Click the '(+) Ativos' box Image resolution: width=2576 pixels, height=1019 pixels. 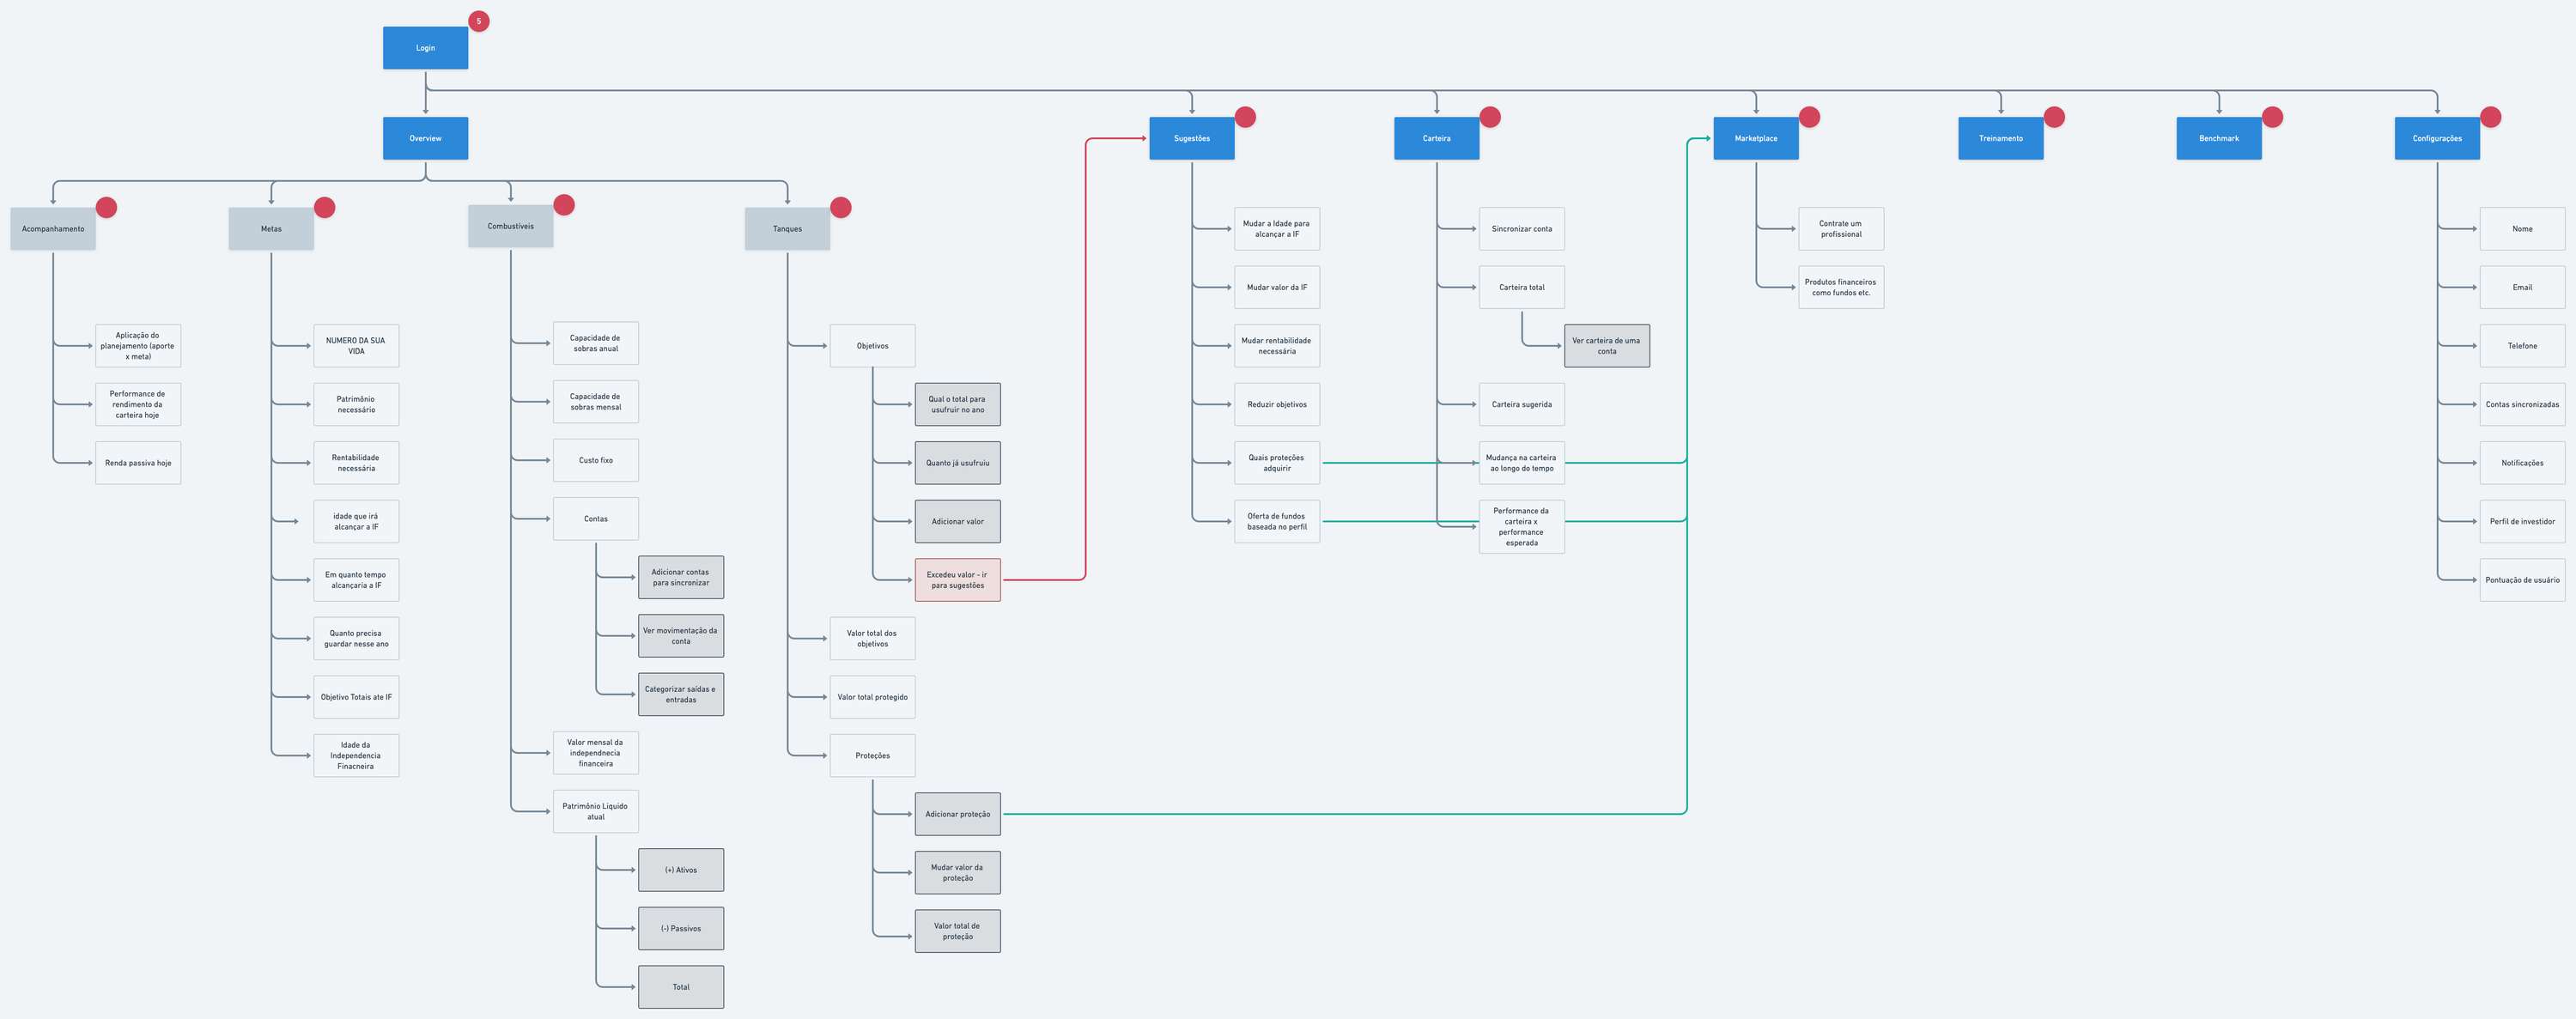pos(681,870)
